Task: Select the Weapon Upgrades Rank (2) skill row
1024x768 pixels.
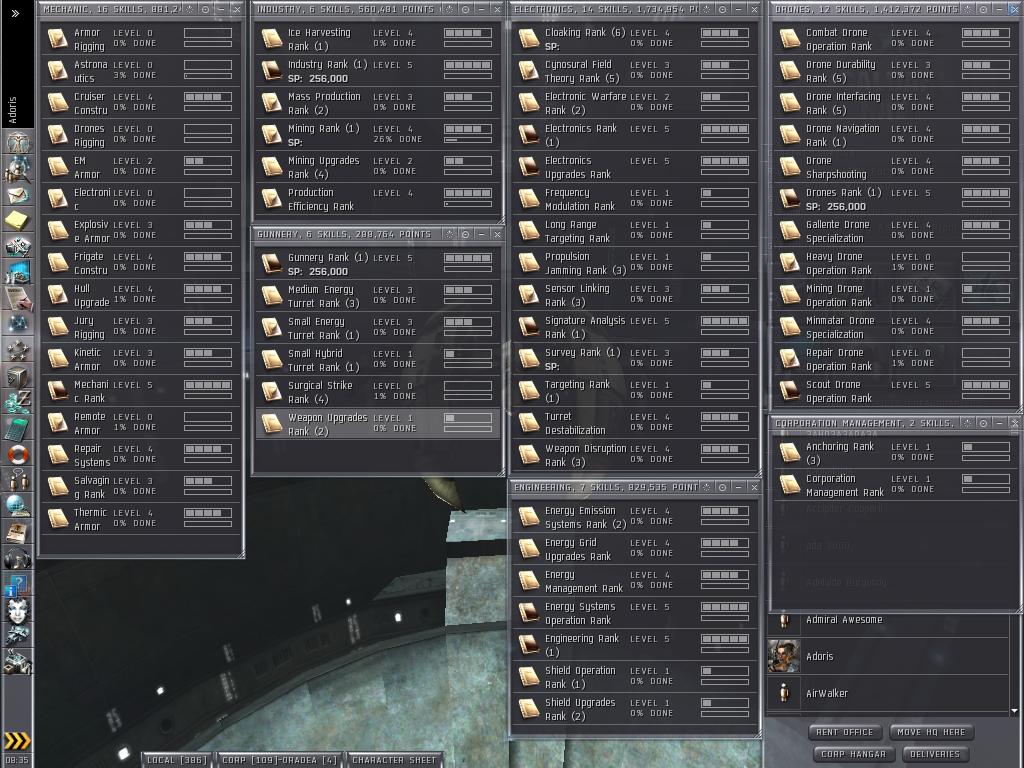Action: click(377, 424)
